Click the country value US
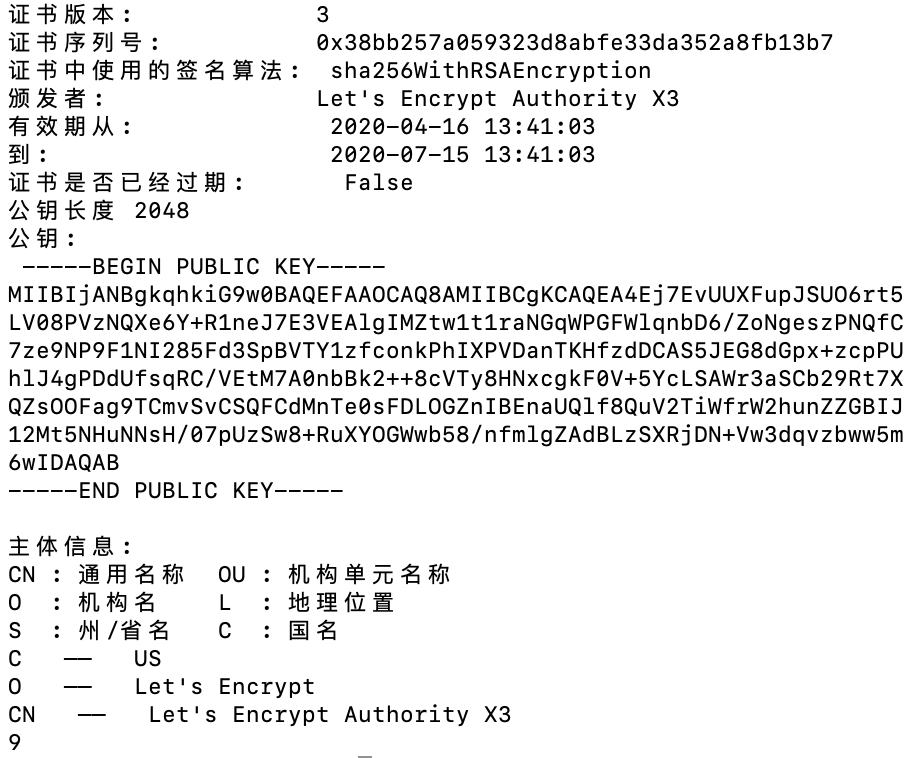 147,658
